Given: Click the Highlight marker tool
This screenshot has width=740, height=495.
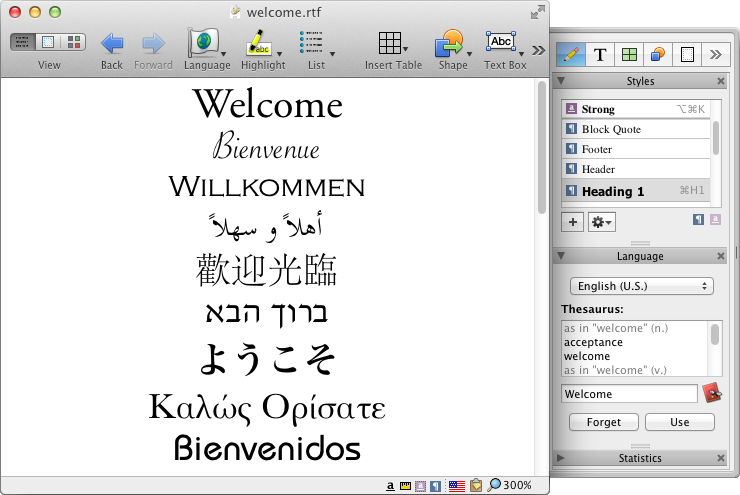Looking at the screenshot, I should (x=260, y=43).
